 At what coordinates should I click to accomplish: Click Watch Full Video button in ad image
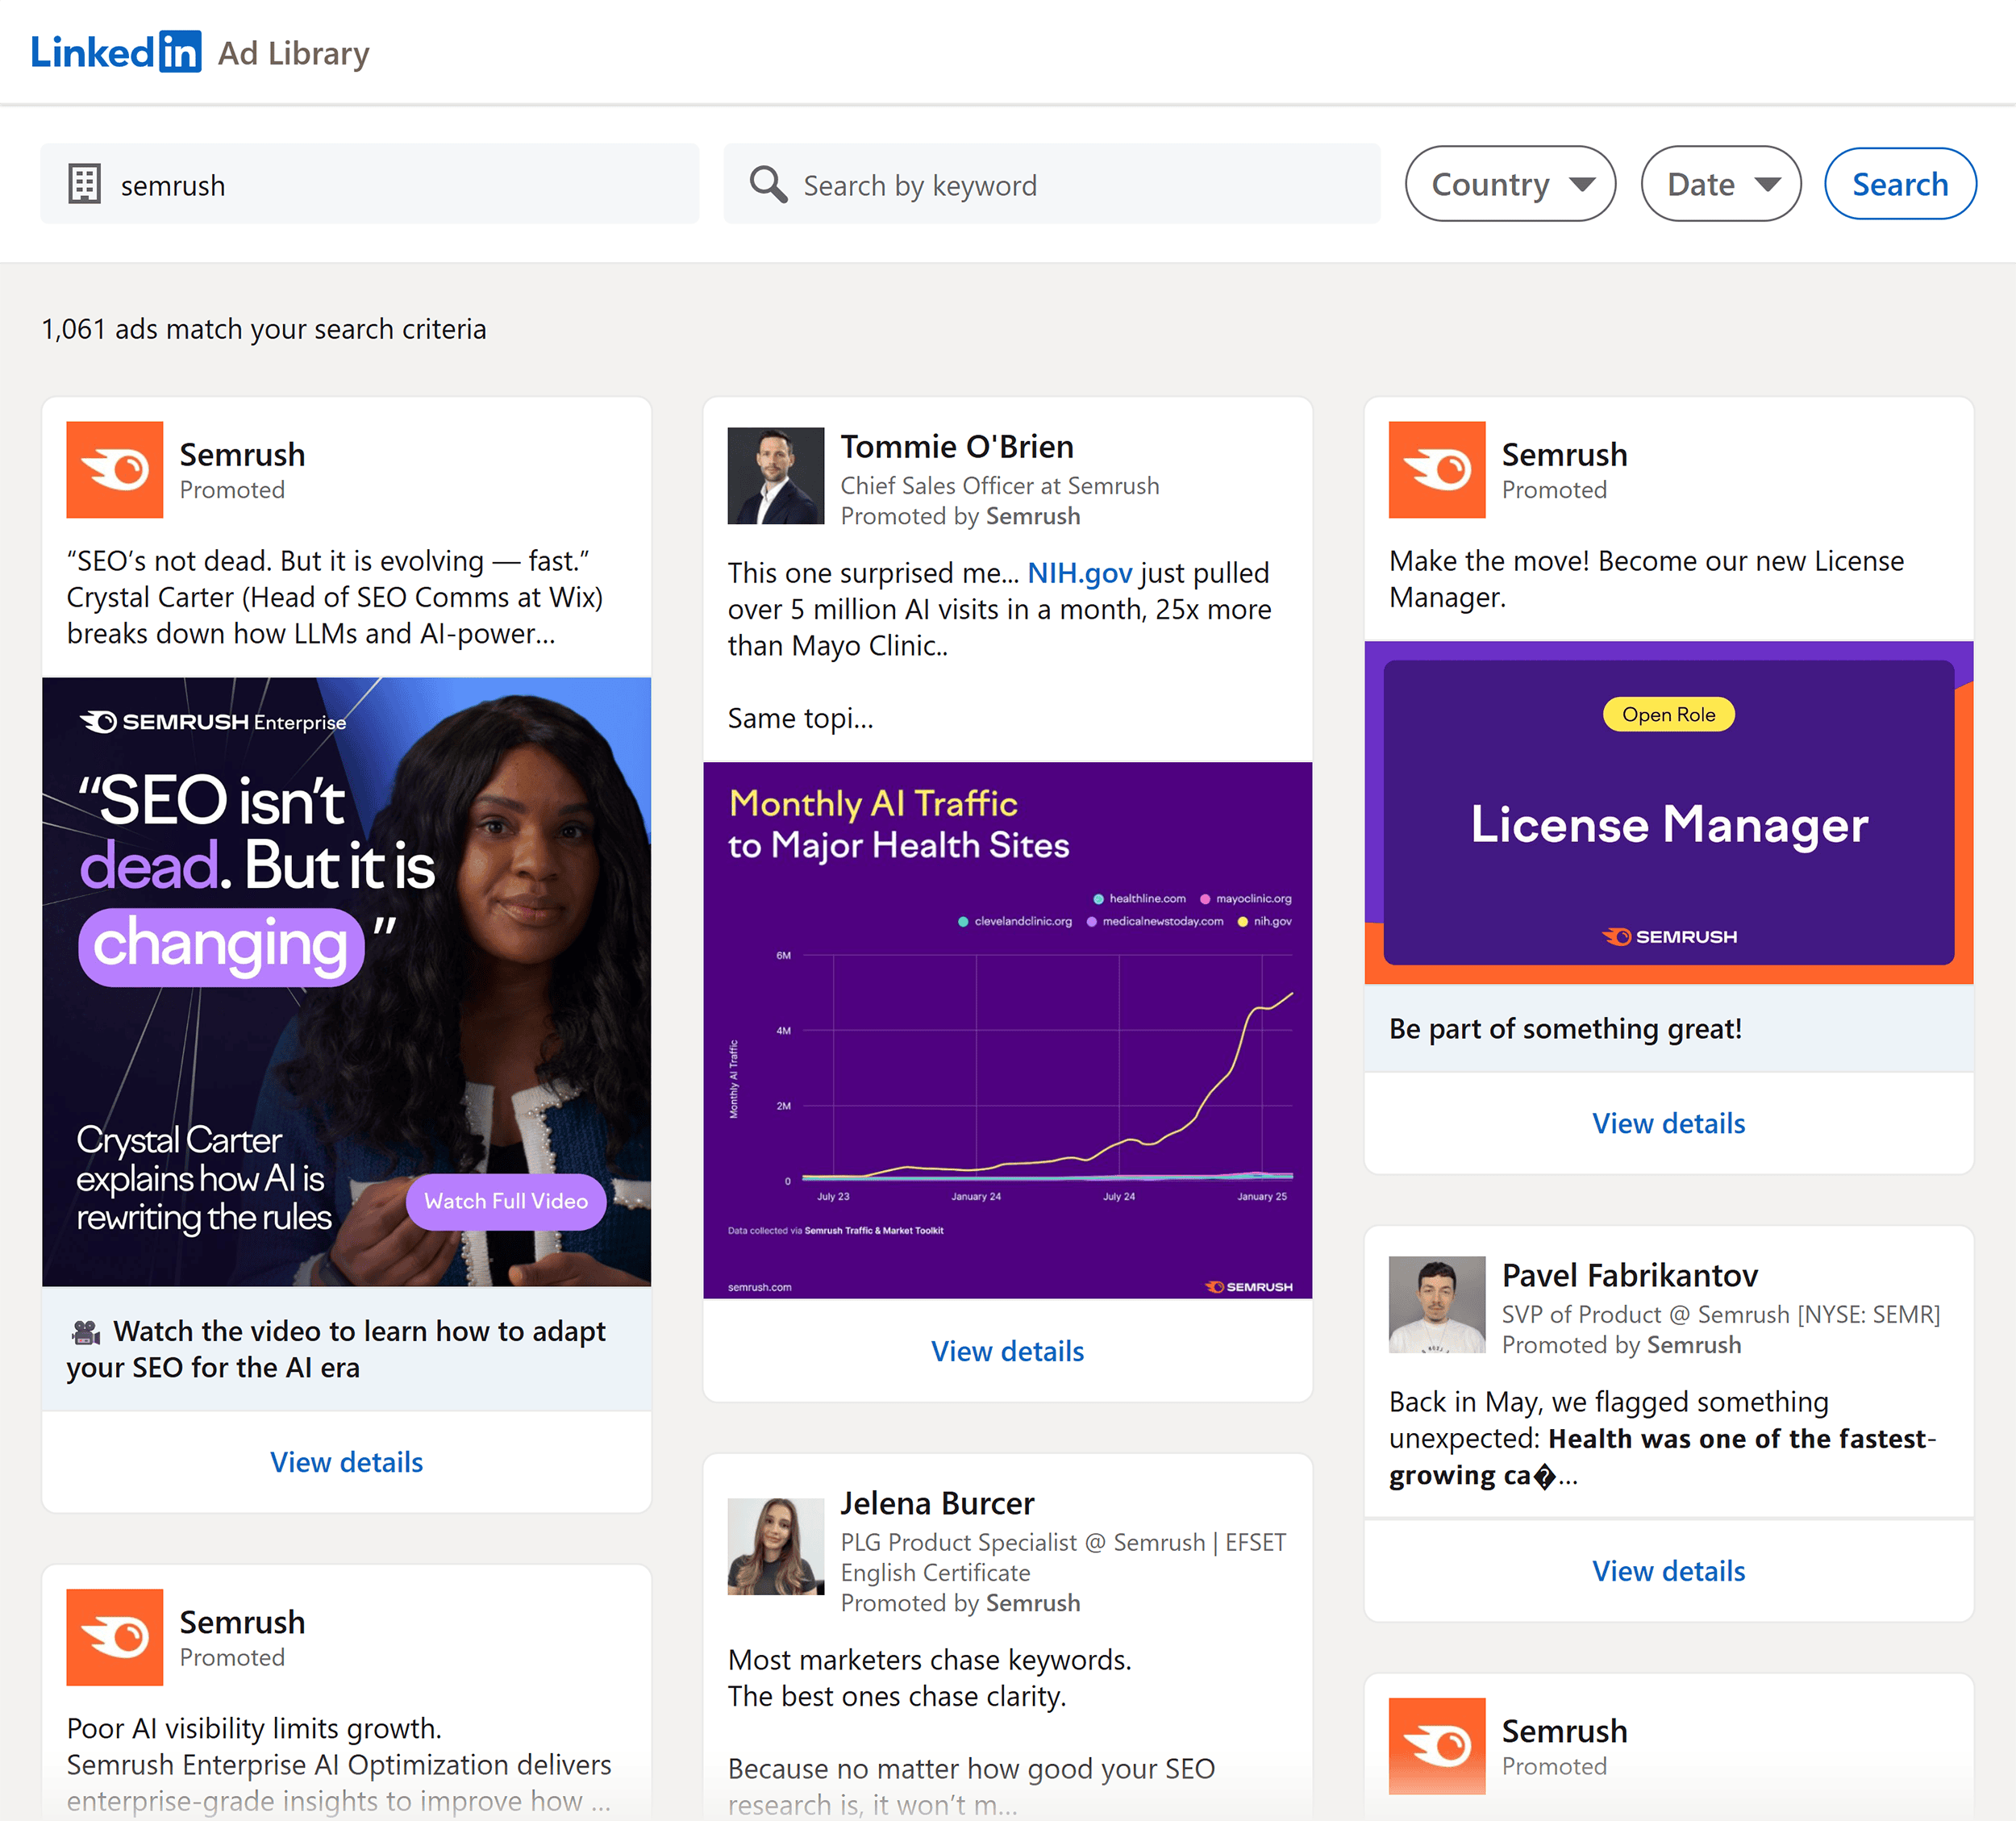pyautogui.click(x=506, y=1202)
